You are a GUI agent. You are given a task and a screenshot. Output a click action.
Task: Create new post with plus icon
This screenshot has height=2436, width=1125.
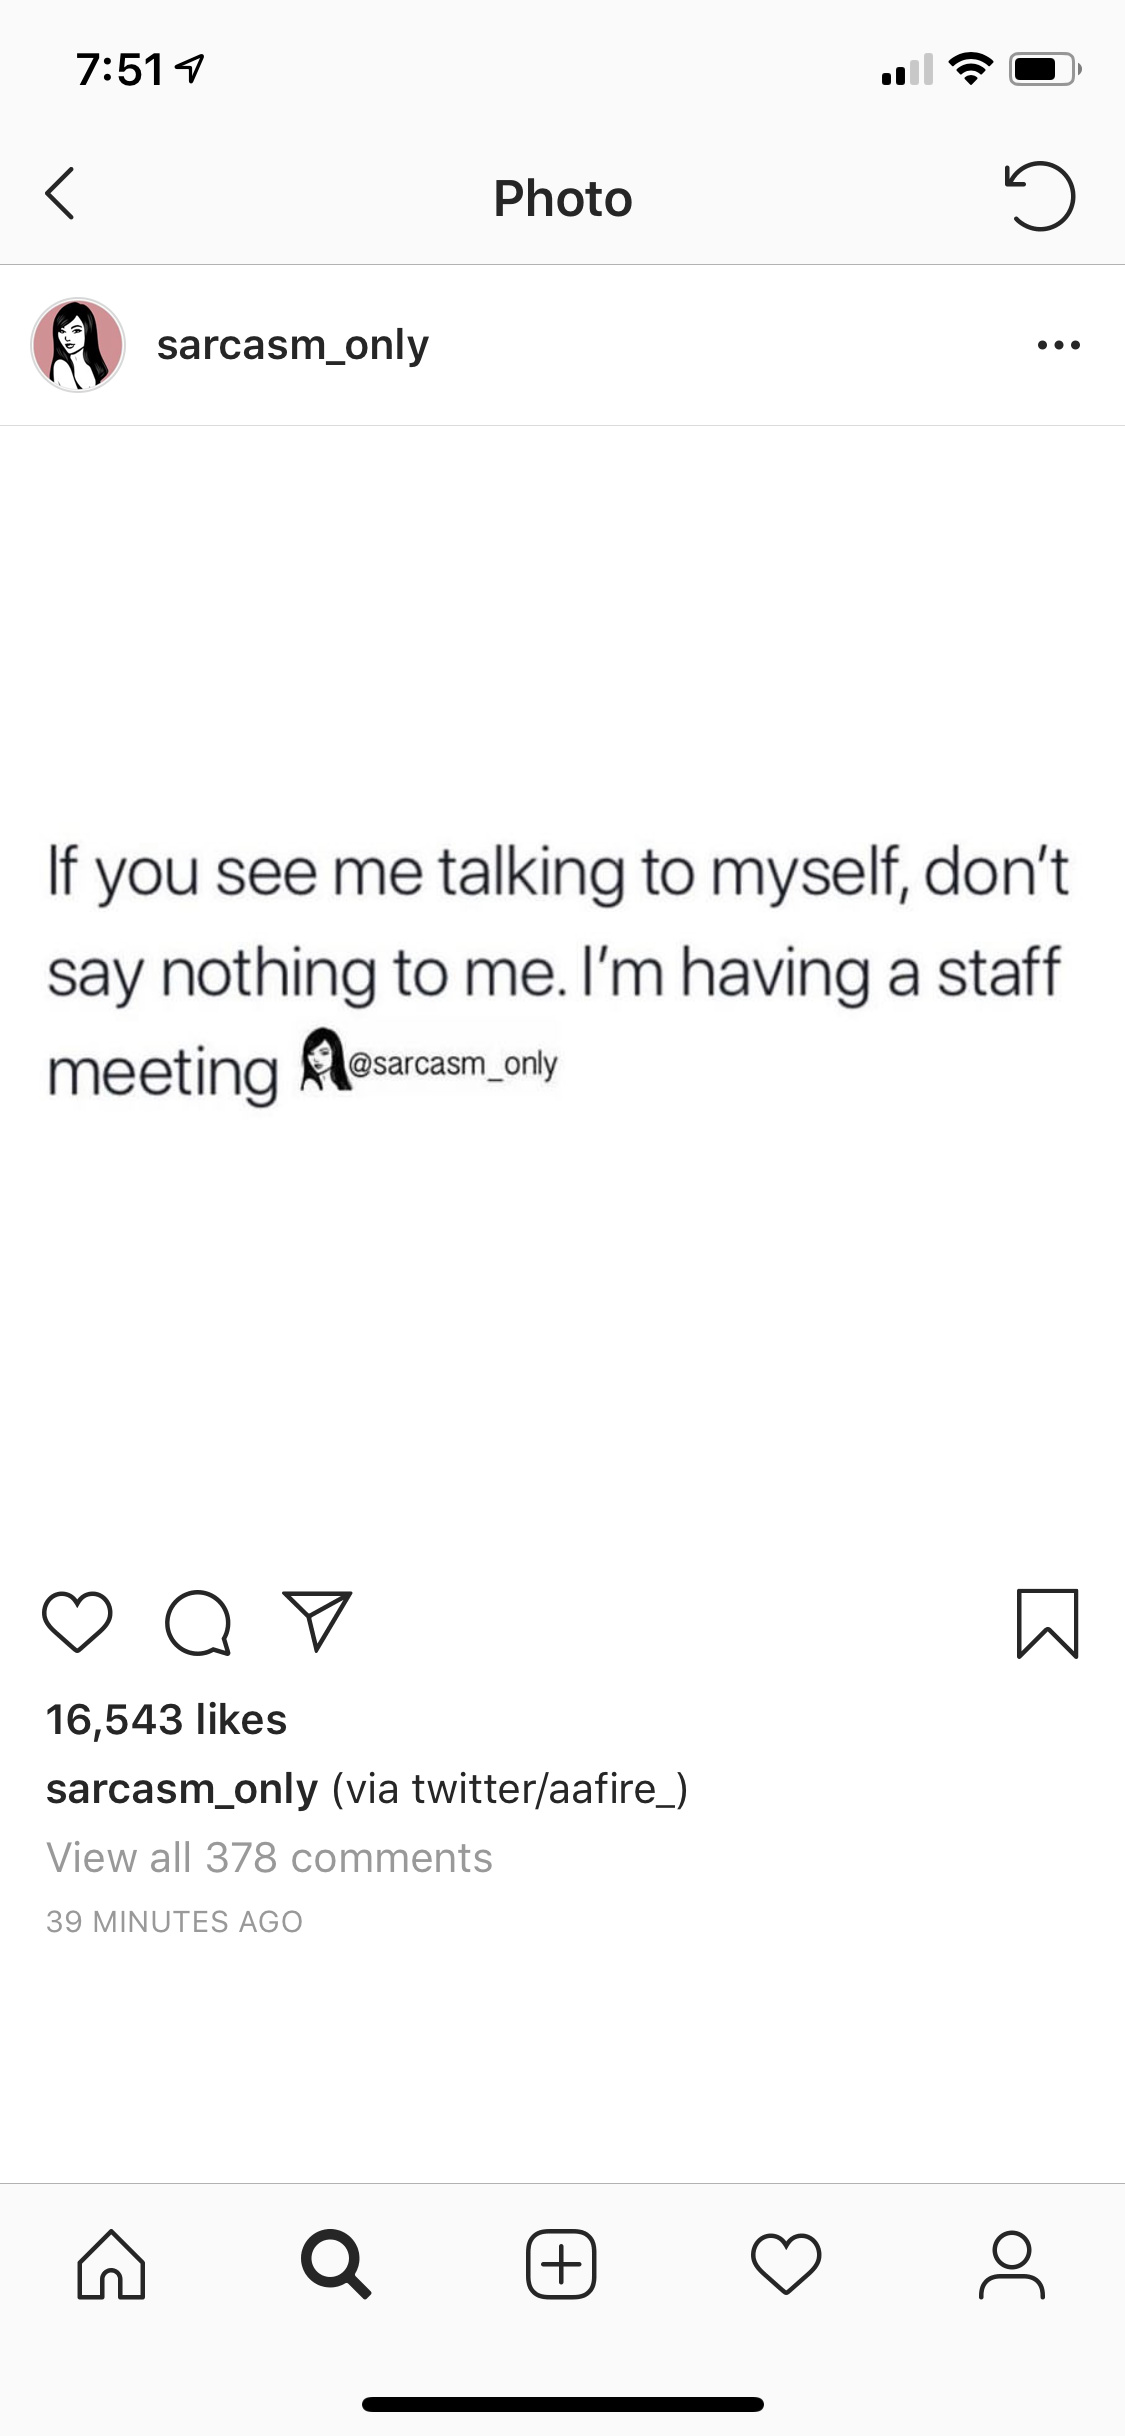point(561,2264)
